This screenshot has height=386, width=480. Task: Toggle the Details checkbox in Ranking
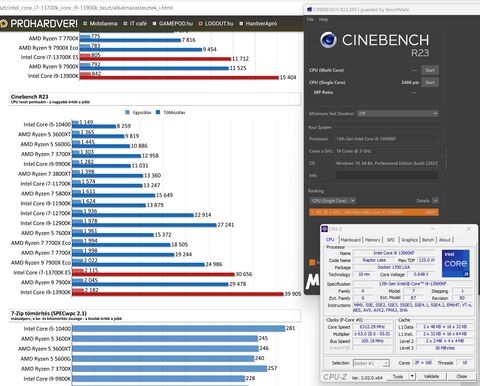pyautogui.click(x=435, y=201)
